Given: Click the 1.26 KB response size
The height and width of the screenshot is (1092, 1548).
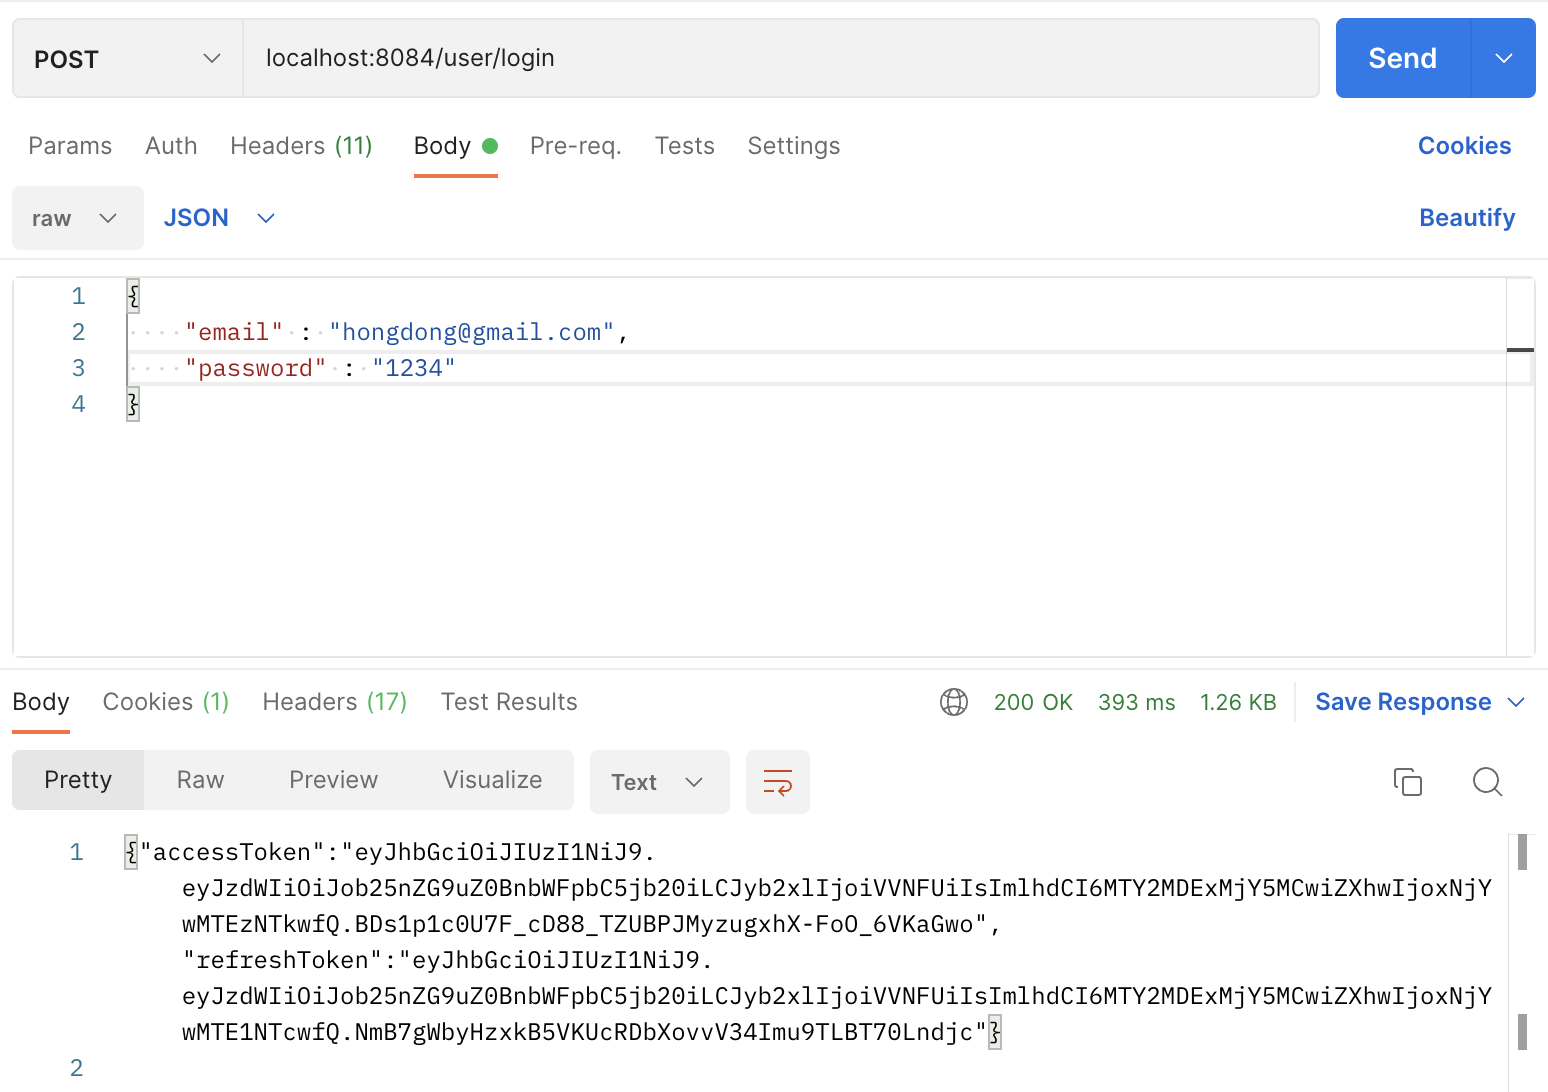Looking at the screenshot, I should click(x=1238, y=702).
